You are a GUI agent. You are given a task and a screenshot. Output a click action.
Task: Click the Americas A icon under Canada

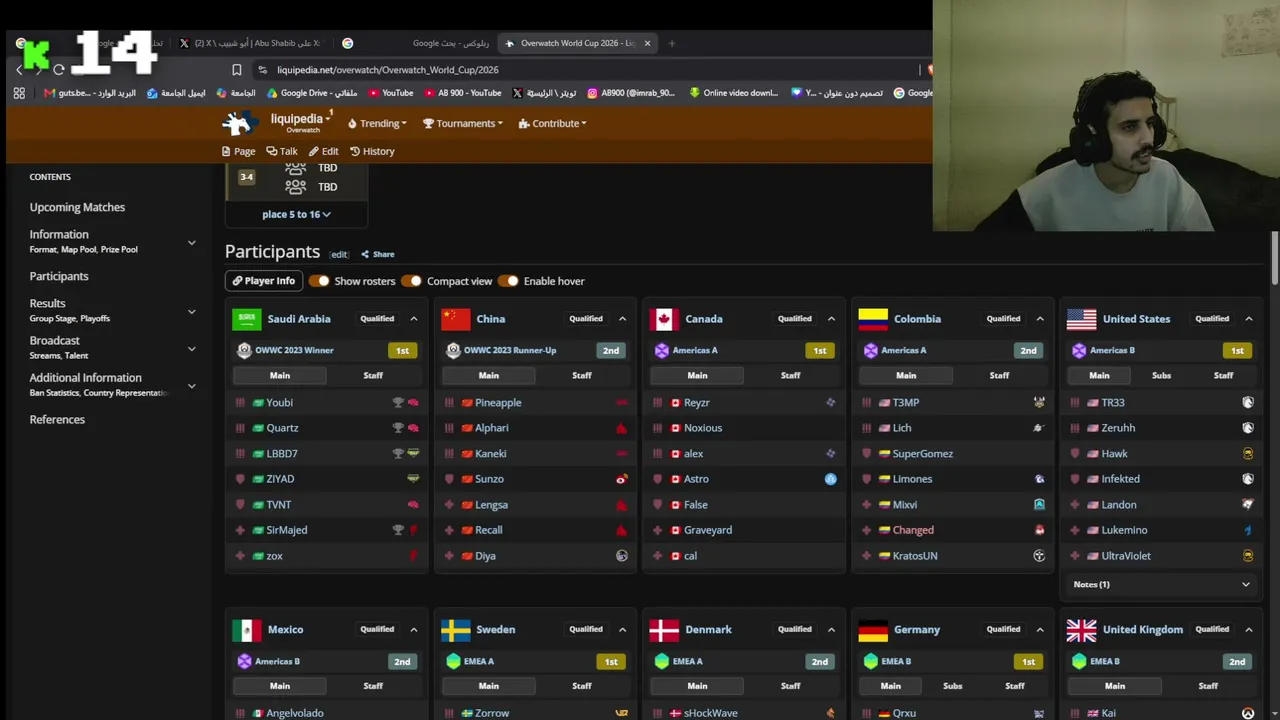pos(661,350)
